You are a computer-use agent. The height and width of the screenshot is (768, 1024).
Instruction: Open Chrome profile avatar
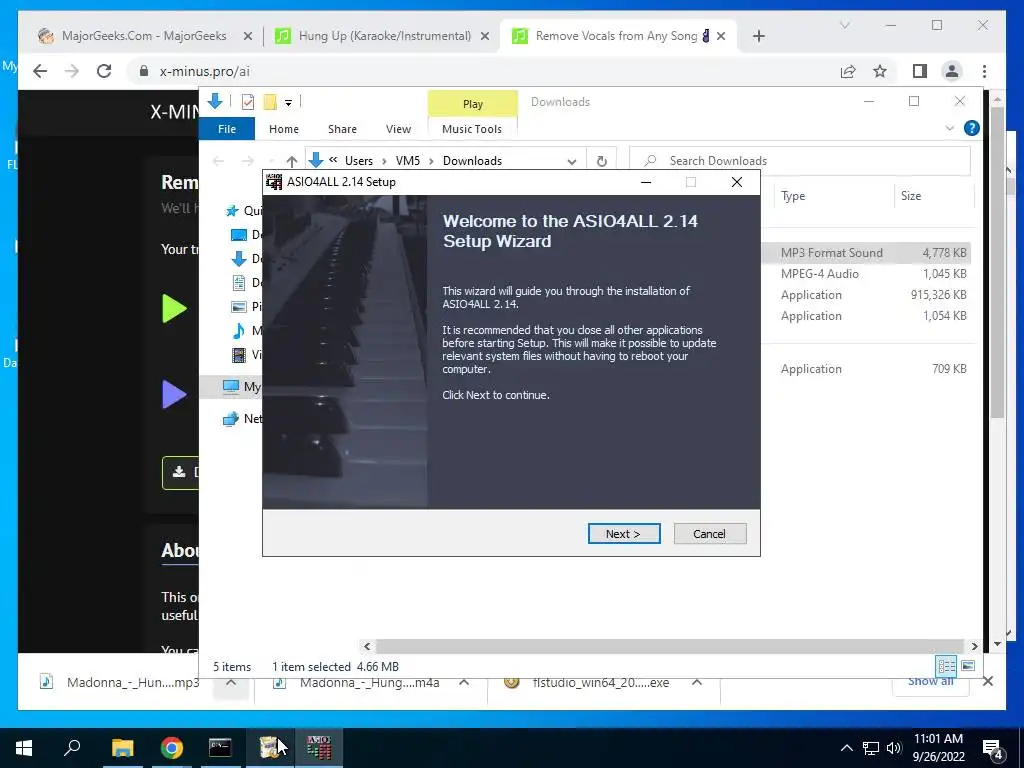(x=952, y=71)
